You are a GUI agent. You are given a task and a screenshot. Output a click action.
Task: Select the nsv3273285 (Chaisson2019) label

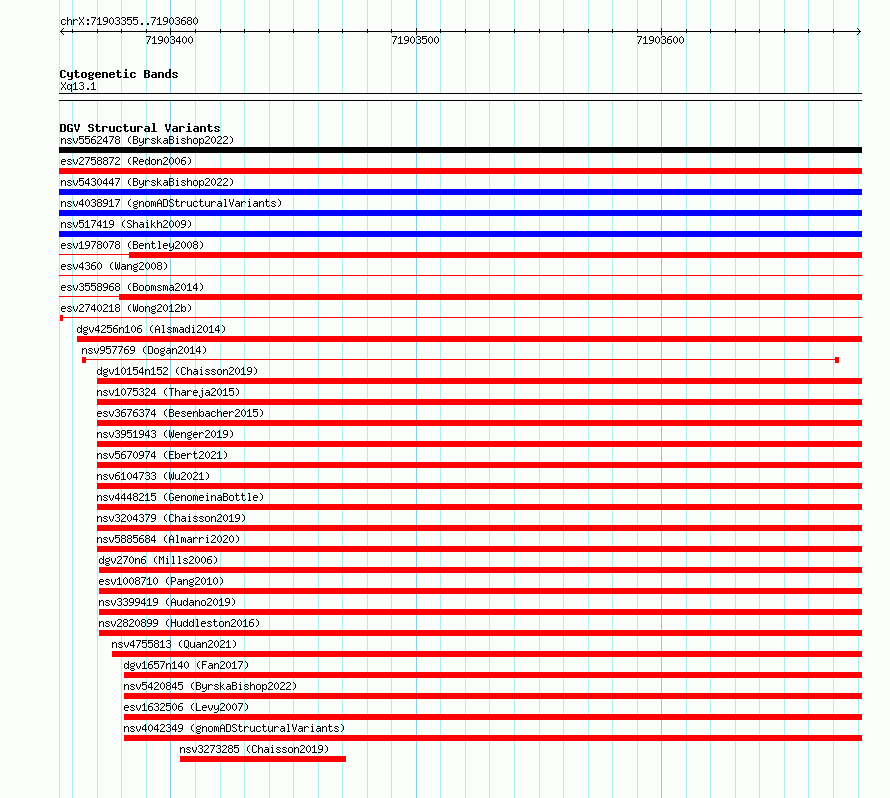point(254,749)
